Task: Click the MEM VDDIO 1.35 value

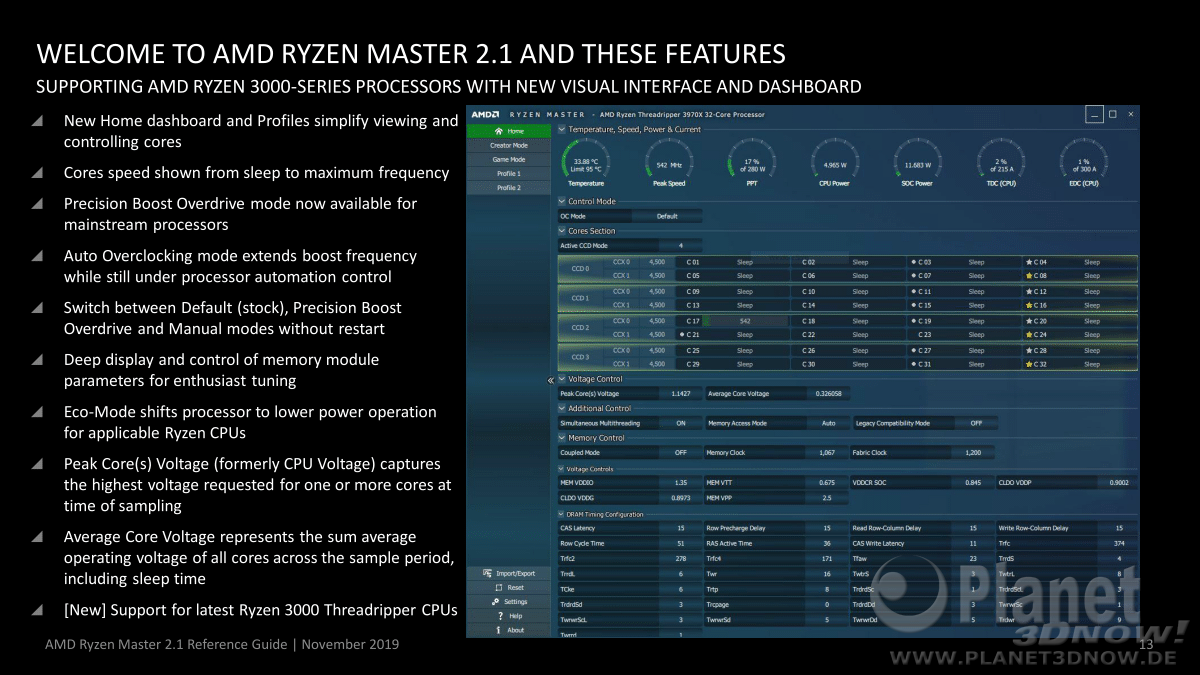Action: click(x=680, y=483)
